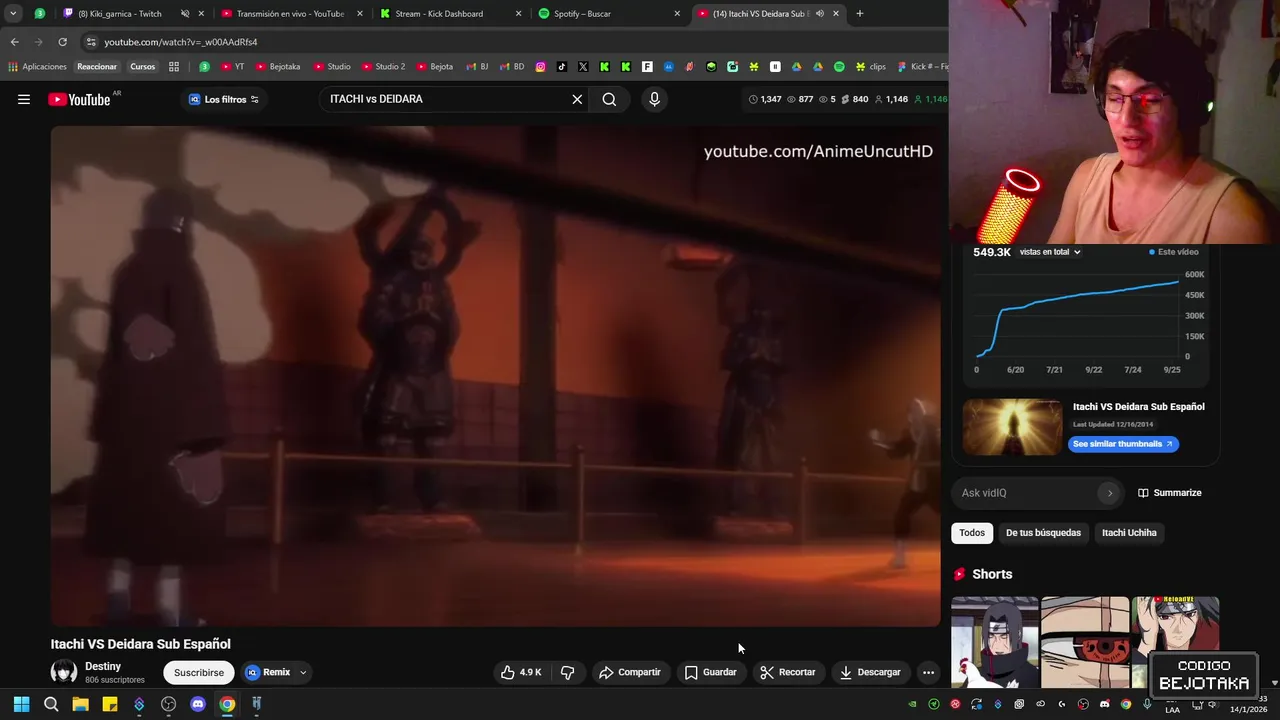Screen dimensions: 1280x720
Task: Click the vidIQ Summarize button
Action: click(1170, 493)
